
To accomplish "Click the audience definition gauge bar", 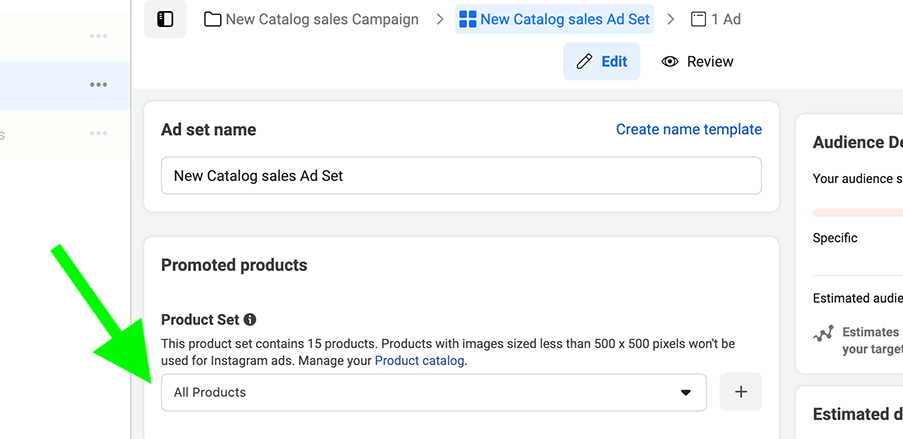I will click(858, 213).
